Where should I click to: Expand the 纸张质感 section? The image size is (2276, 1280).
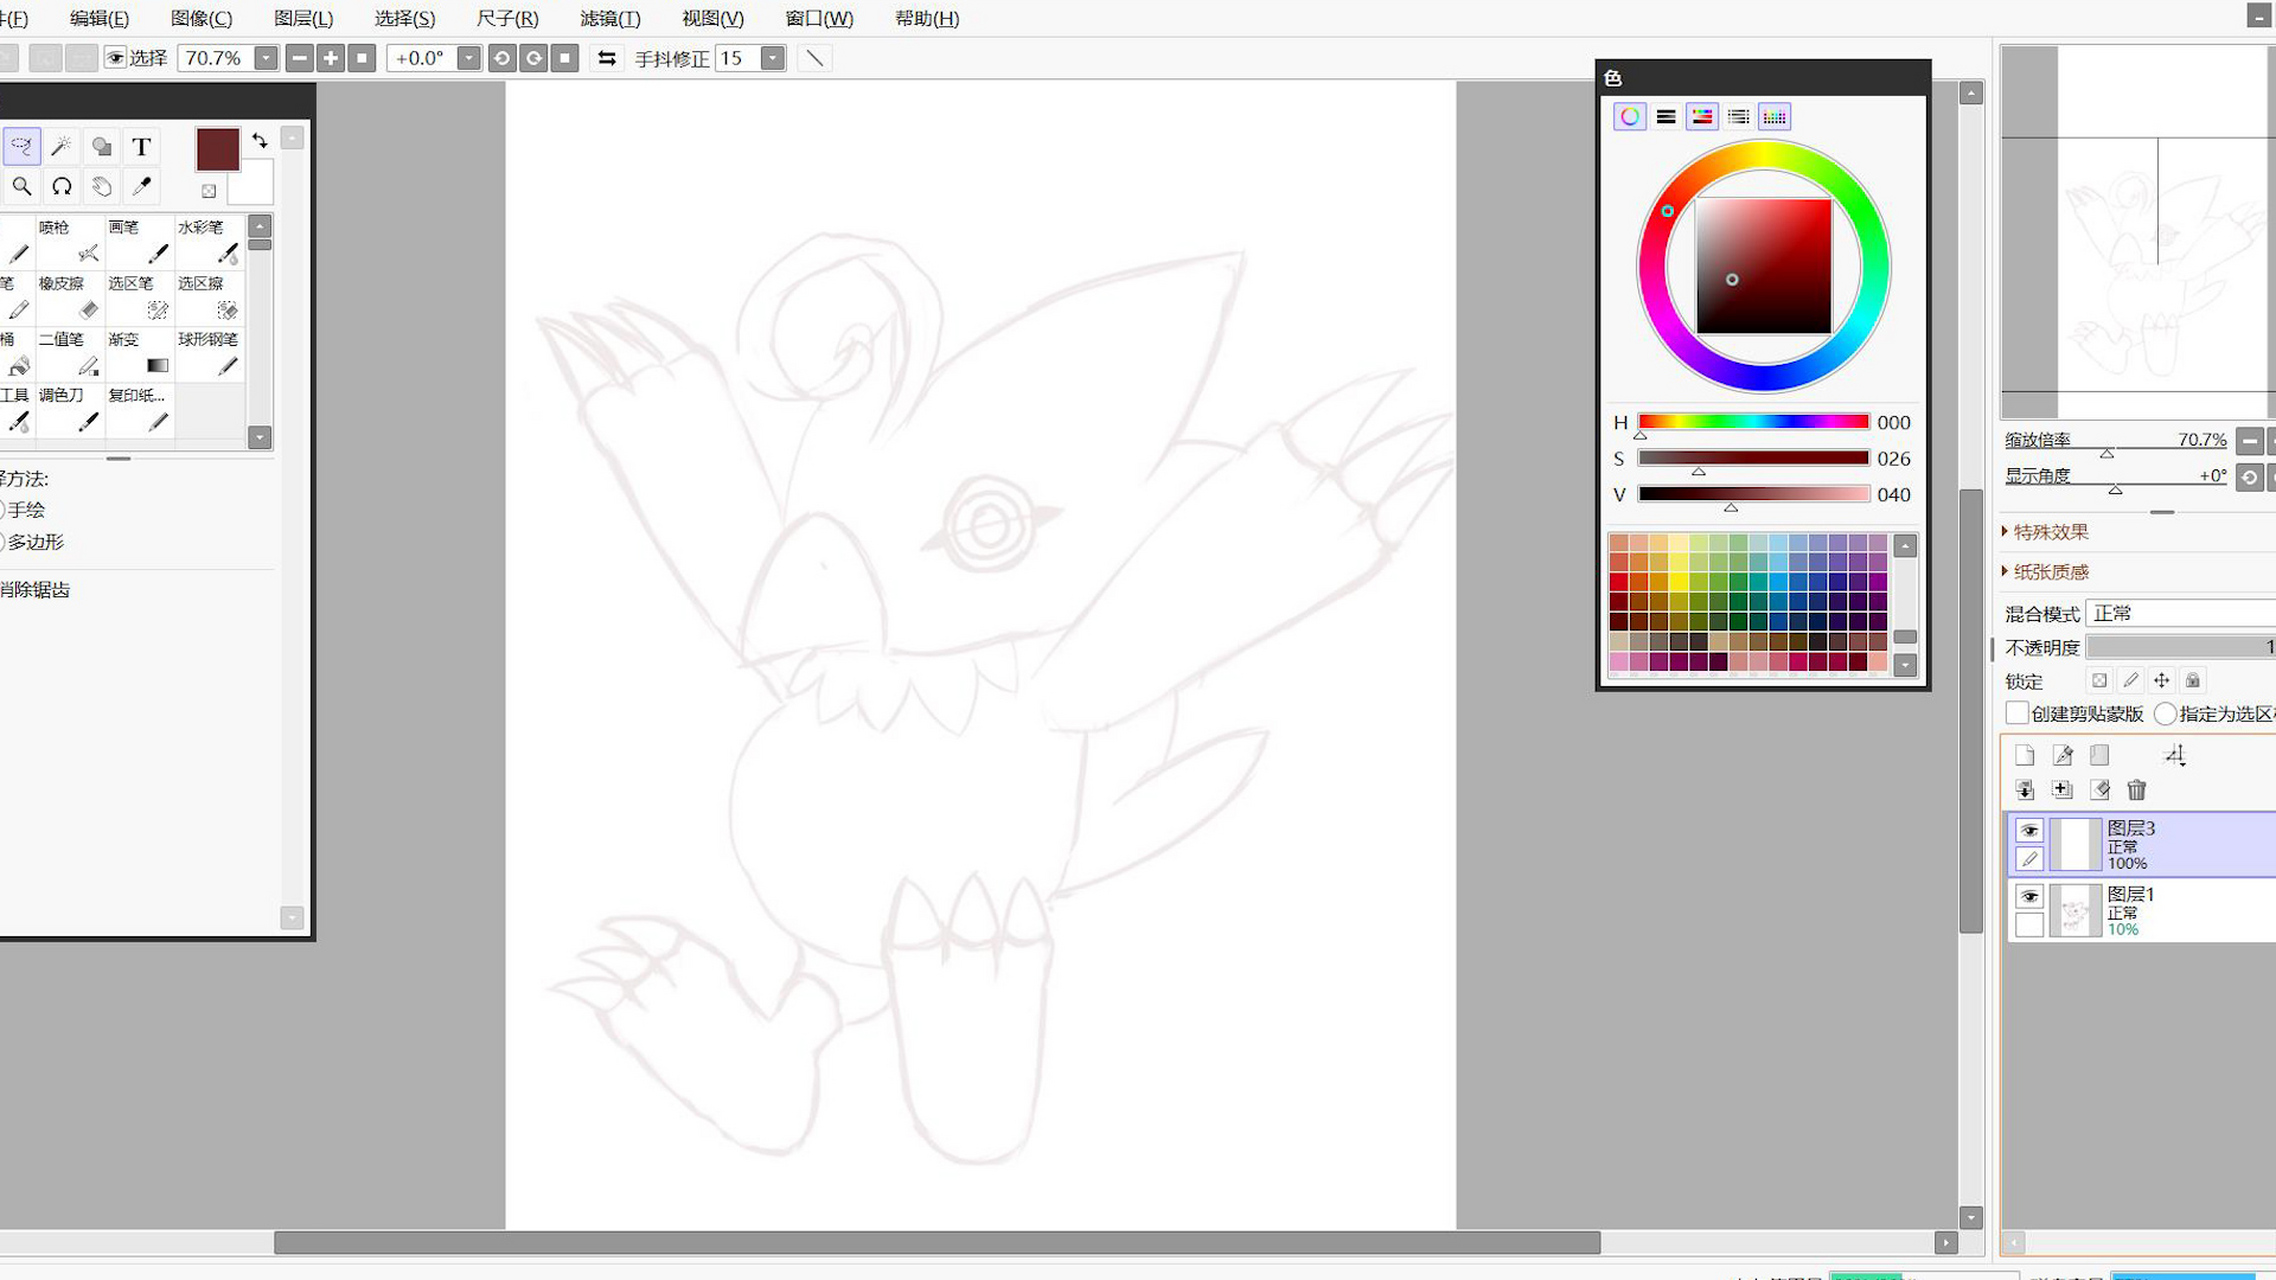(2046, 572)
